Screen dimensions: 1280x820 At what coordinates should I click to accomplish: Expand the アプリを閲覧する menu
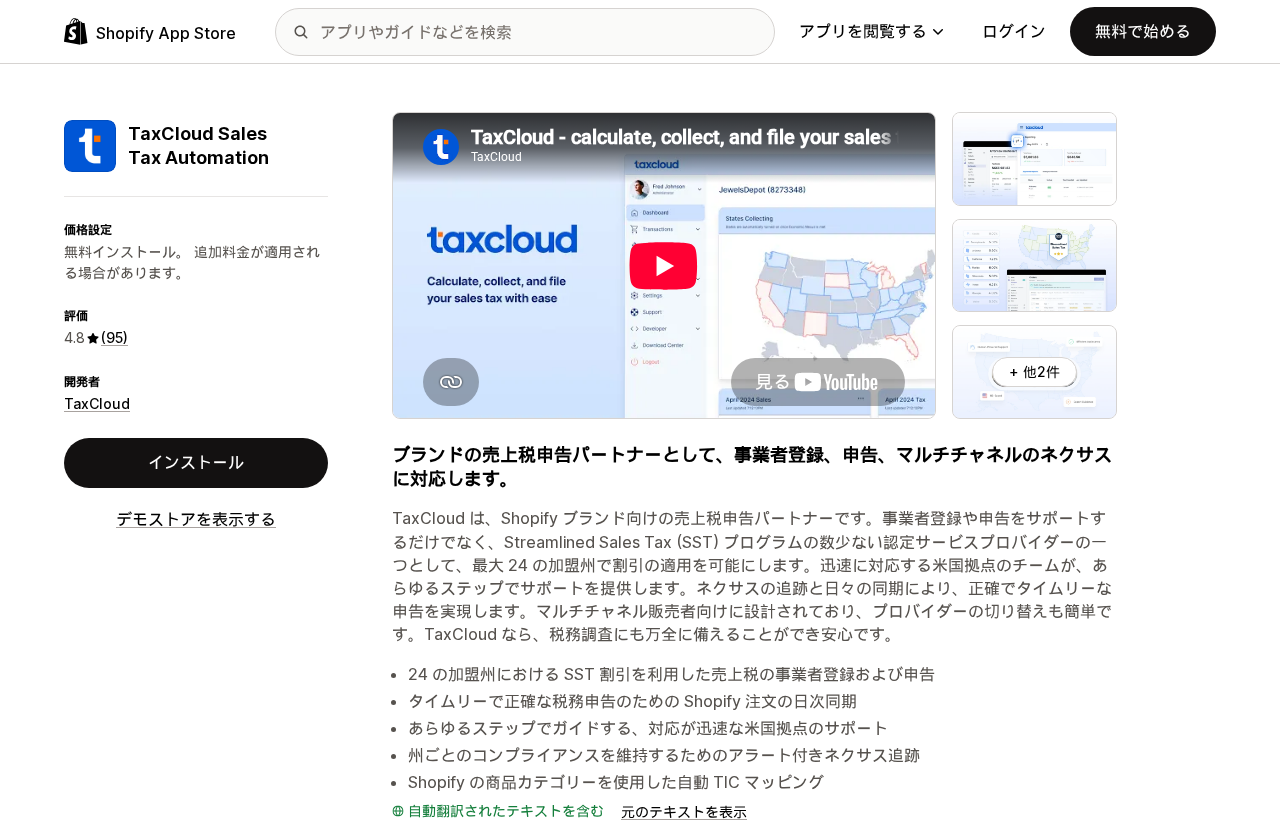click(x=871, y=32)
